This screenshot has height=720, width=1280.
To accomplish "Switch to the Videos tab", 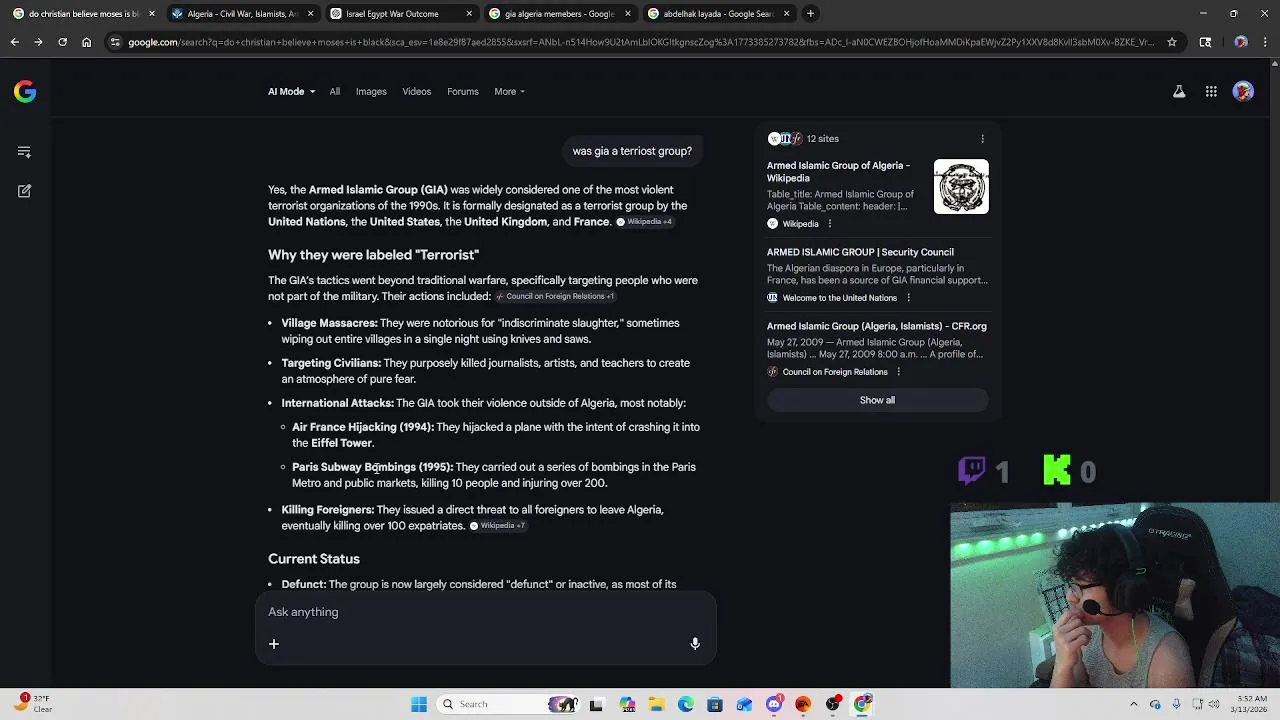I will point(417,92).
